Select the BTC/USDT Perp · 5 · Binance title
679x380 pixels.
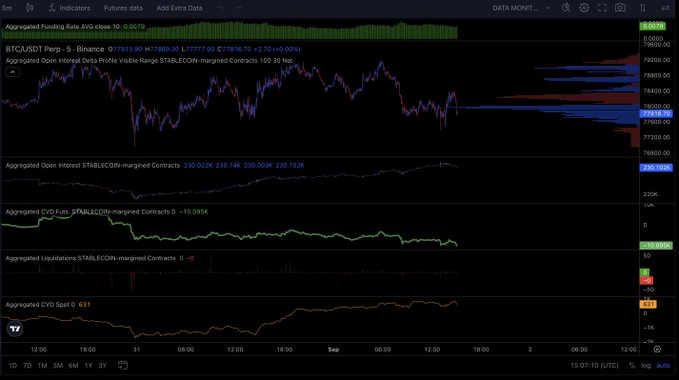(55, 49)
